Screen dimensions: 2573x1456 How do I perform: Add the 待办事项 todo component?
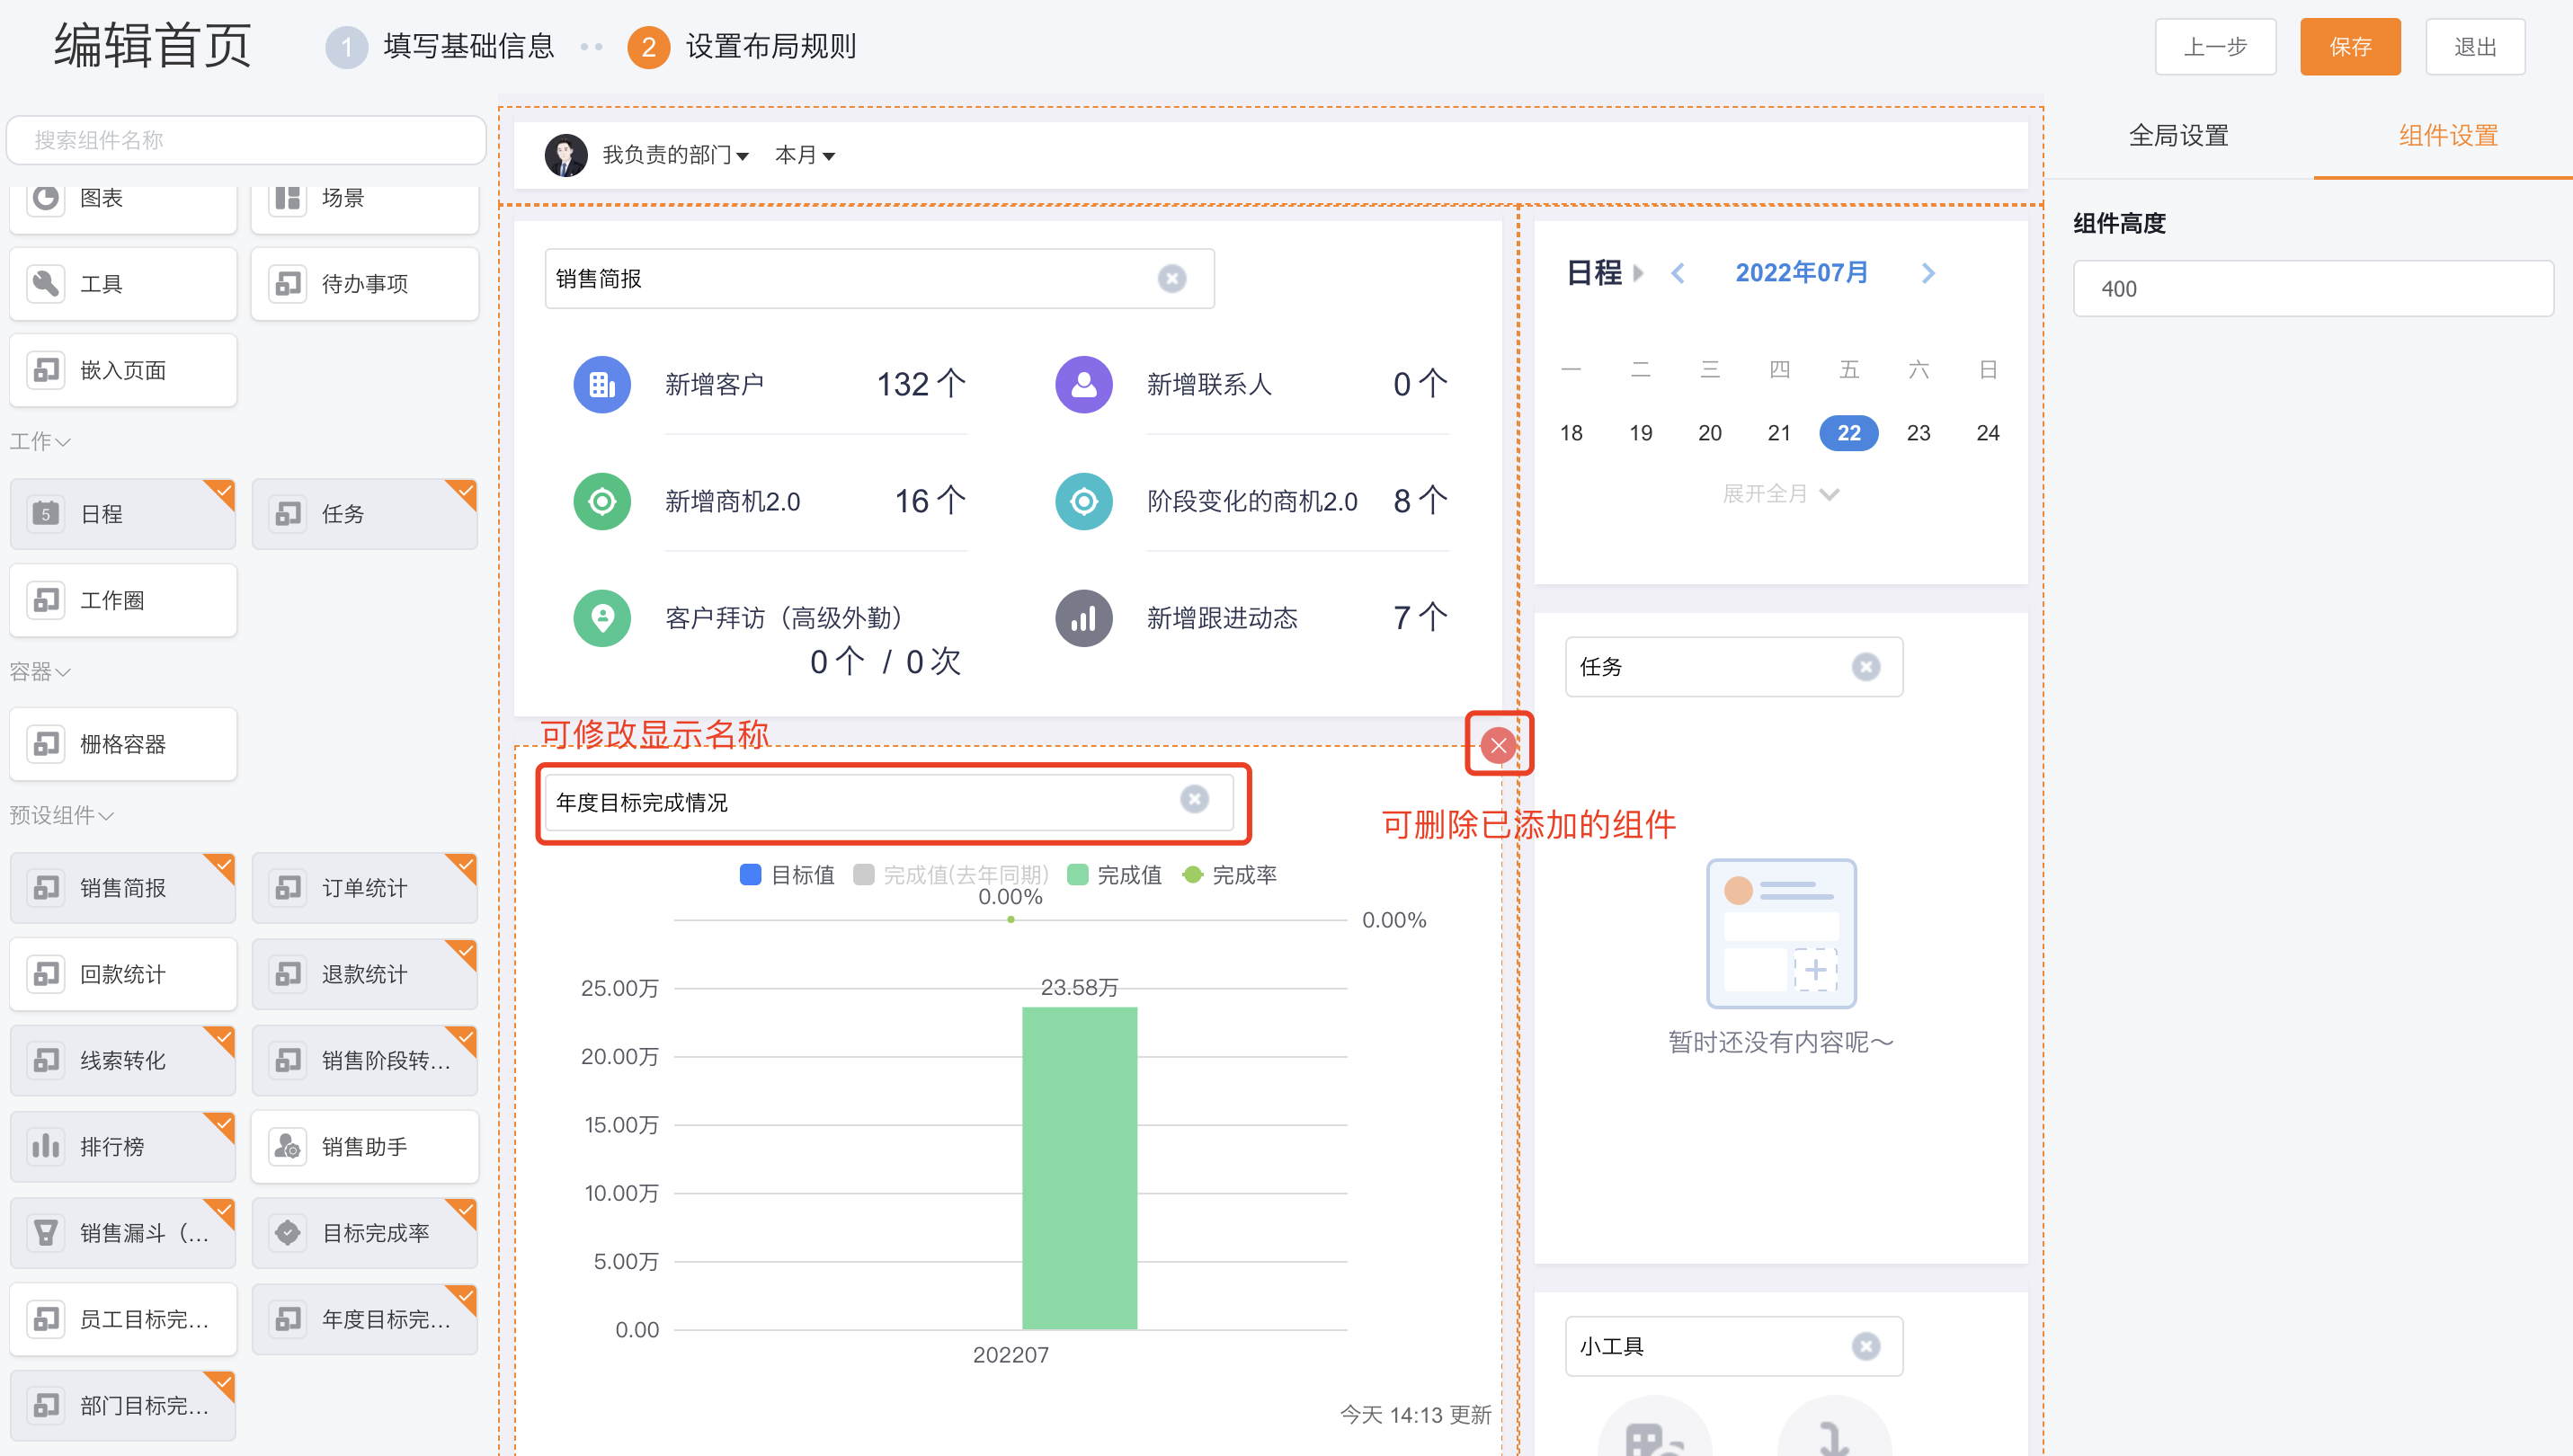pos(364,284)
